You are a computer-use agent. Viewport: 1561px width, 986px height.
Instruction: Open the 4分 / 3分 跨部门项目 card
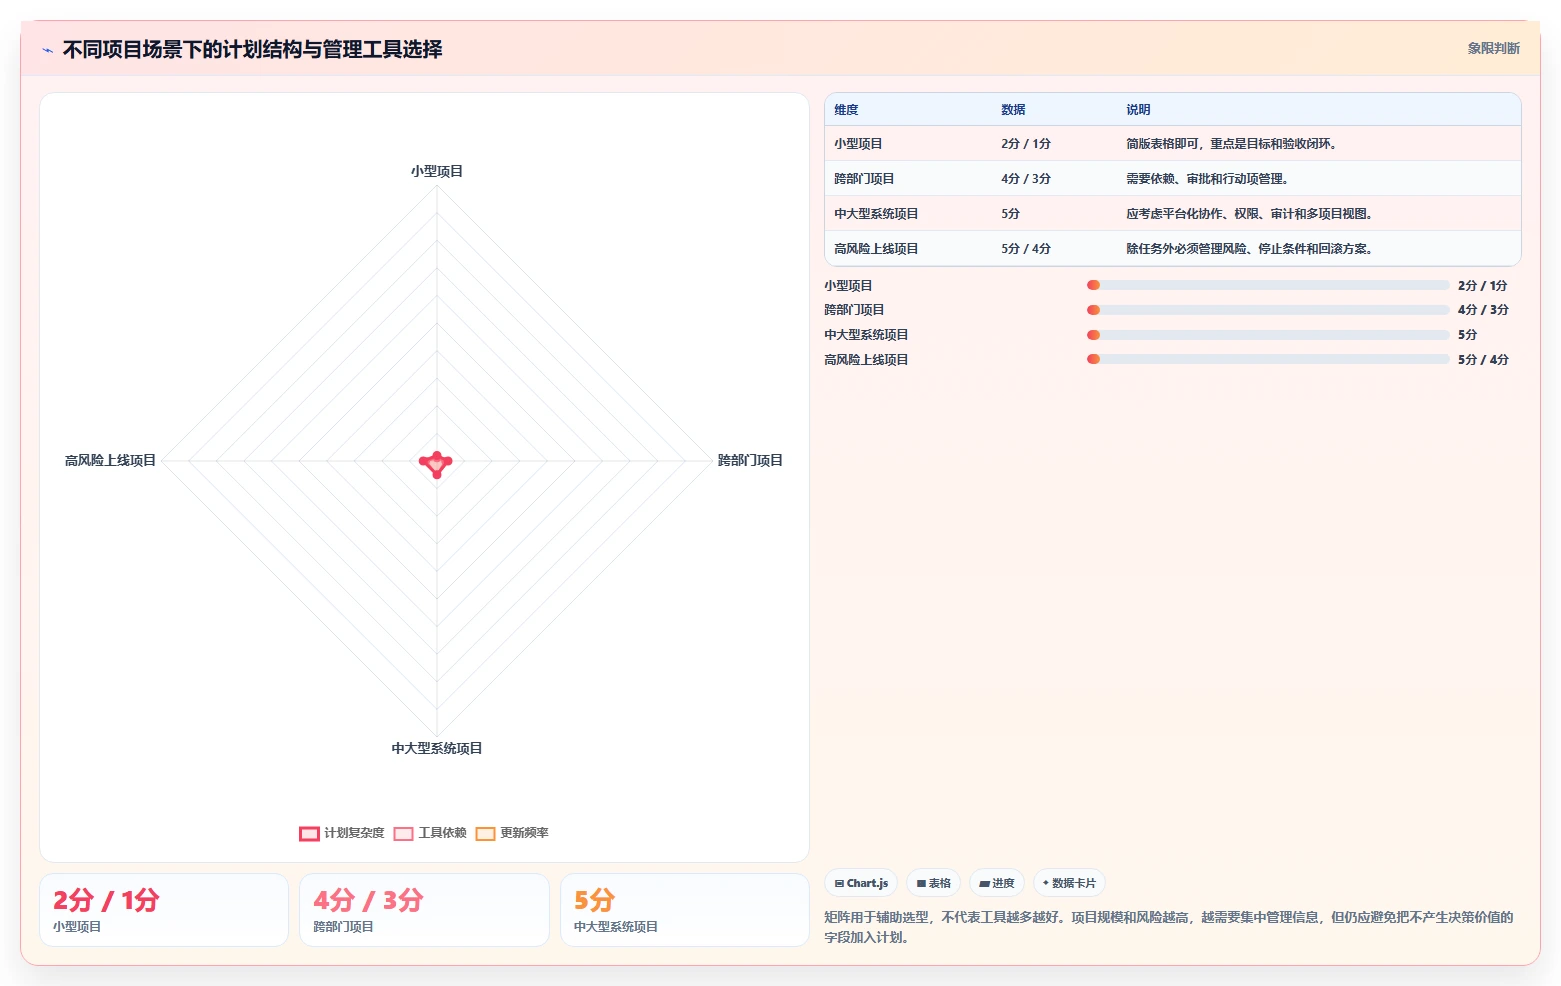tap(424, 910)
